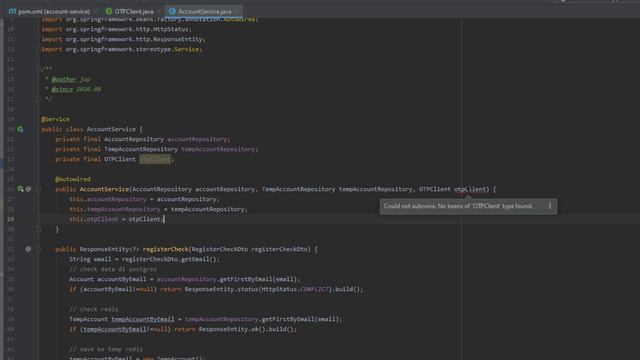Screen dimensions: 640x360
Task: Click the '// check redis' comment
Action: [94, 309]
